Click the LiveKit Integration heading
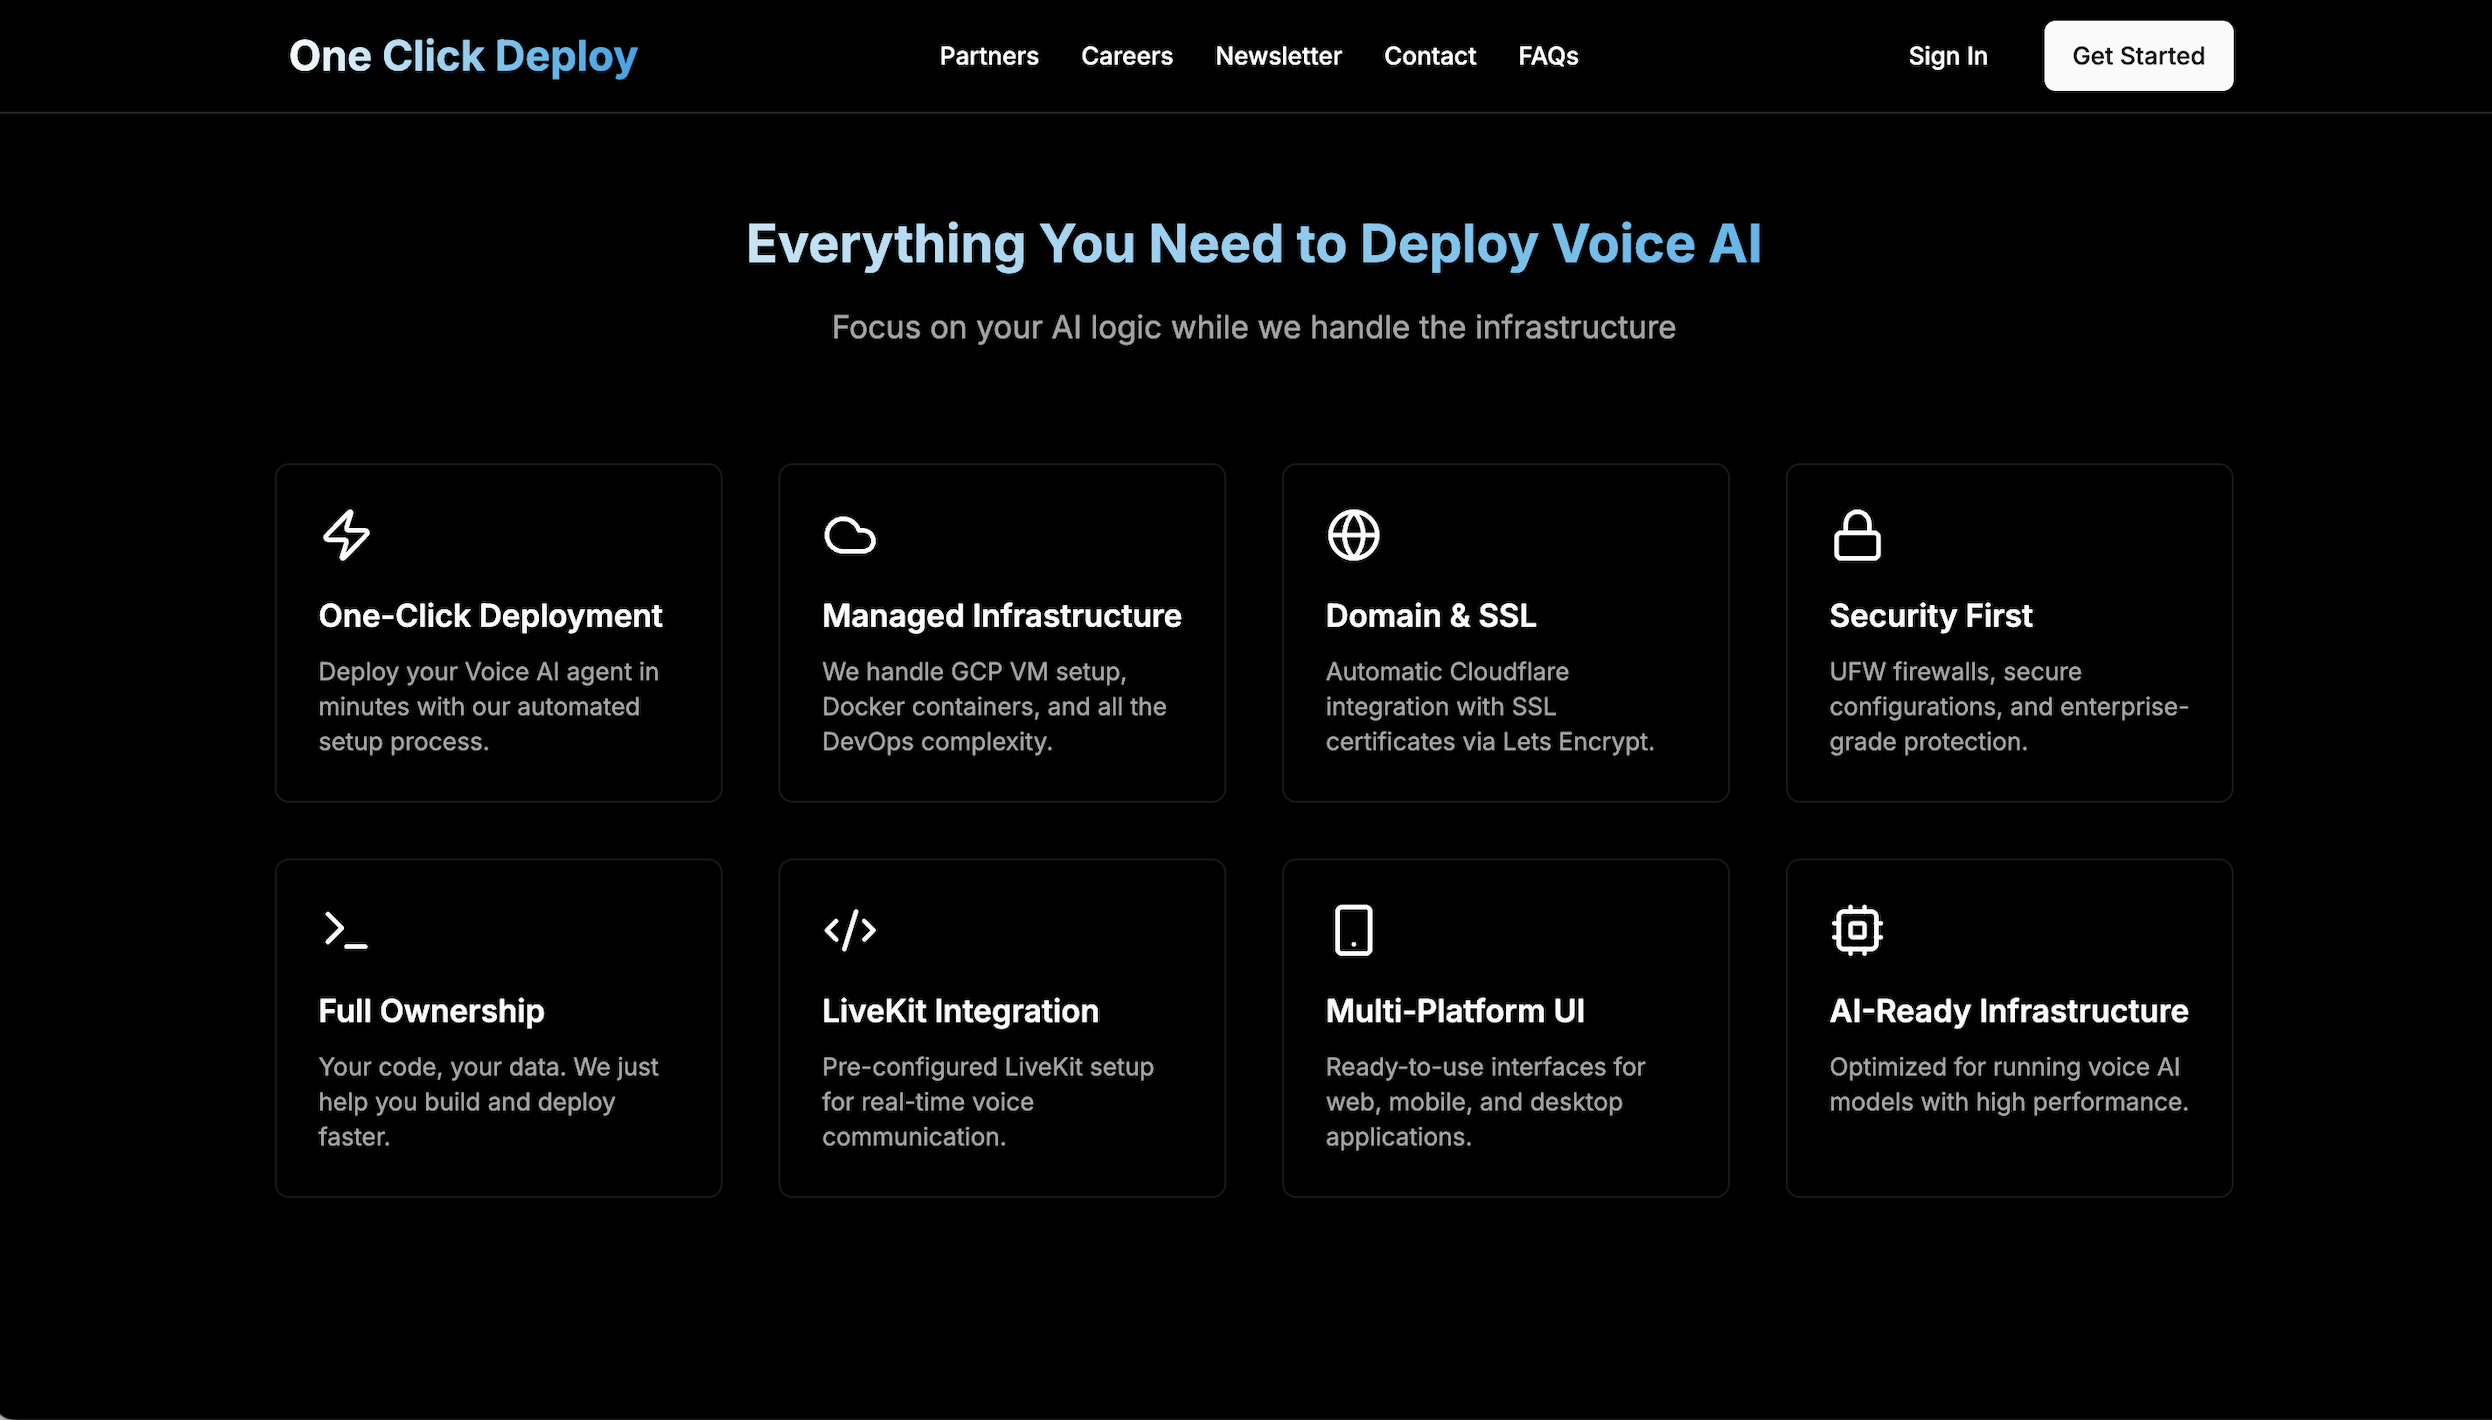The height and width of the screenshot is (1420, 2492). point(960,1011)
